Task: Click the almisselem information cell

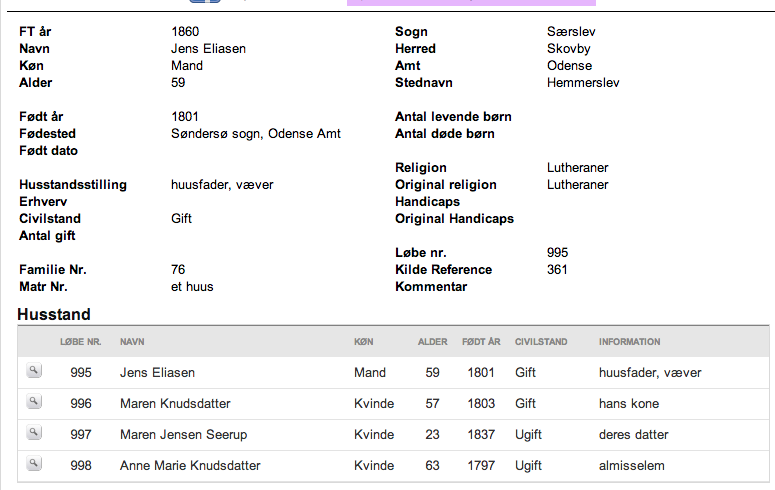Action: coord(632,465)
